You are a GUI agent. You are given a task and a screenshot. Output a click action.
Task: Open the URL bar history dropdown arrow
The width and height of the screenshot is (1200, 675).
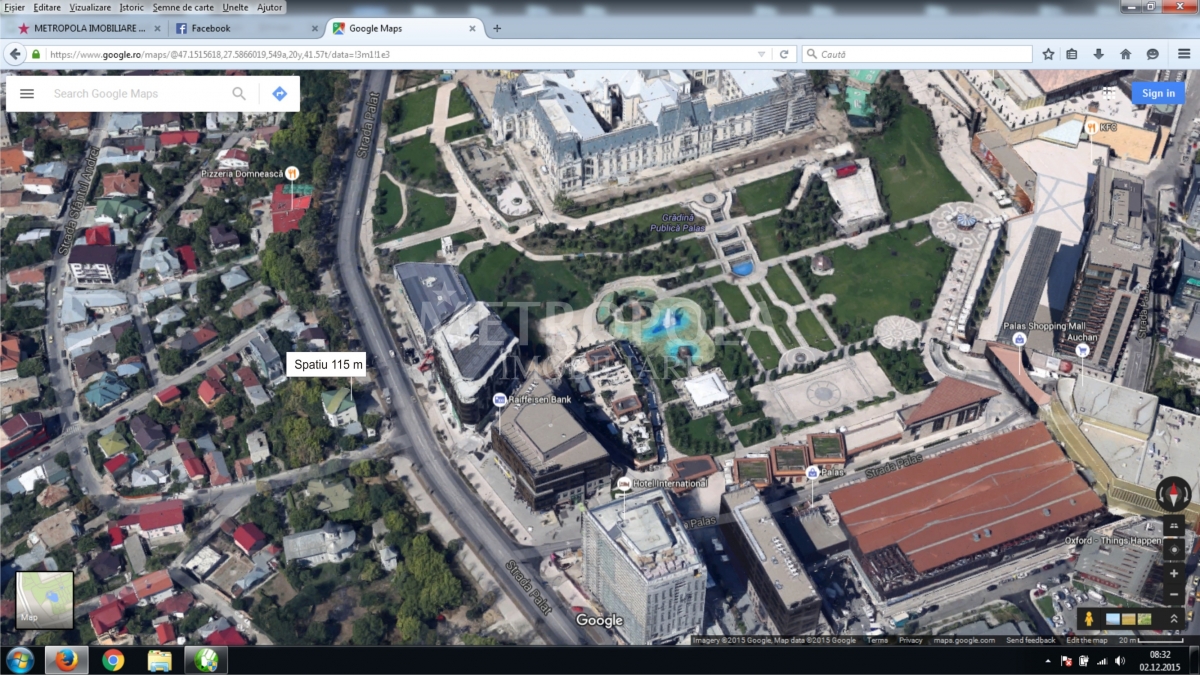point(762,54)
